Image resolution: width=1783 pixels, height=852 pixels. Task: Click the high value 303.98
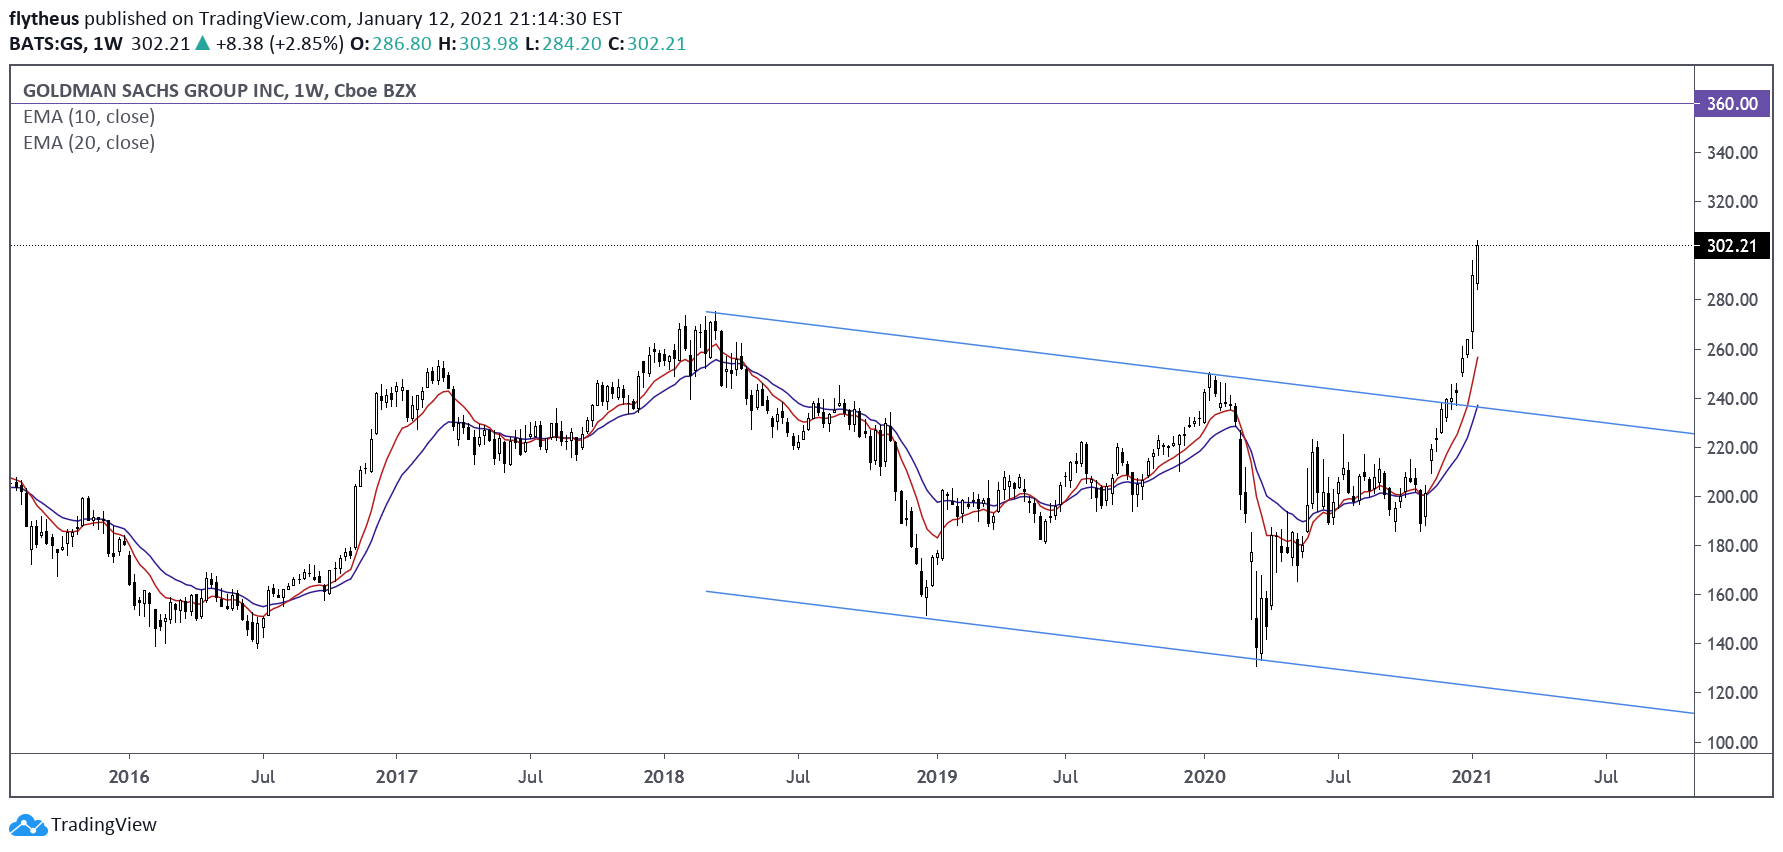tap(489, 44)
